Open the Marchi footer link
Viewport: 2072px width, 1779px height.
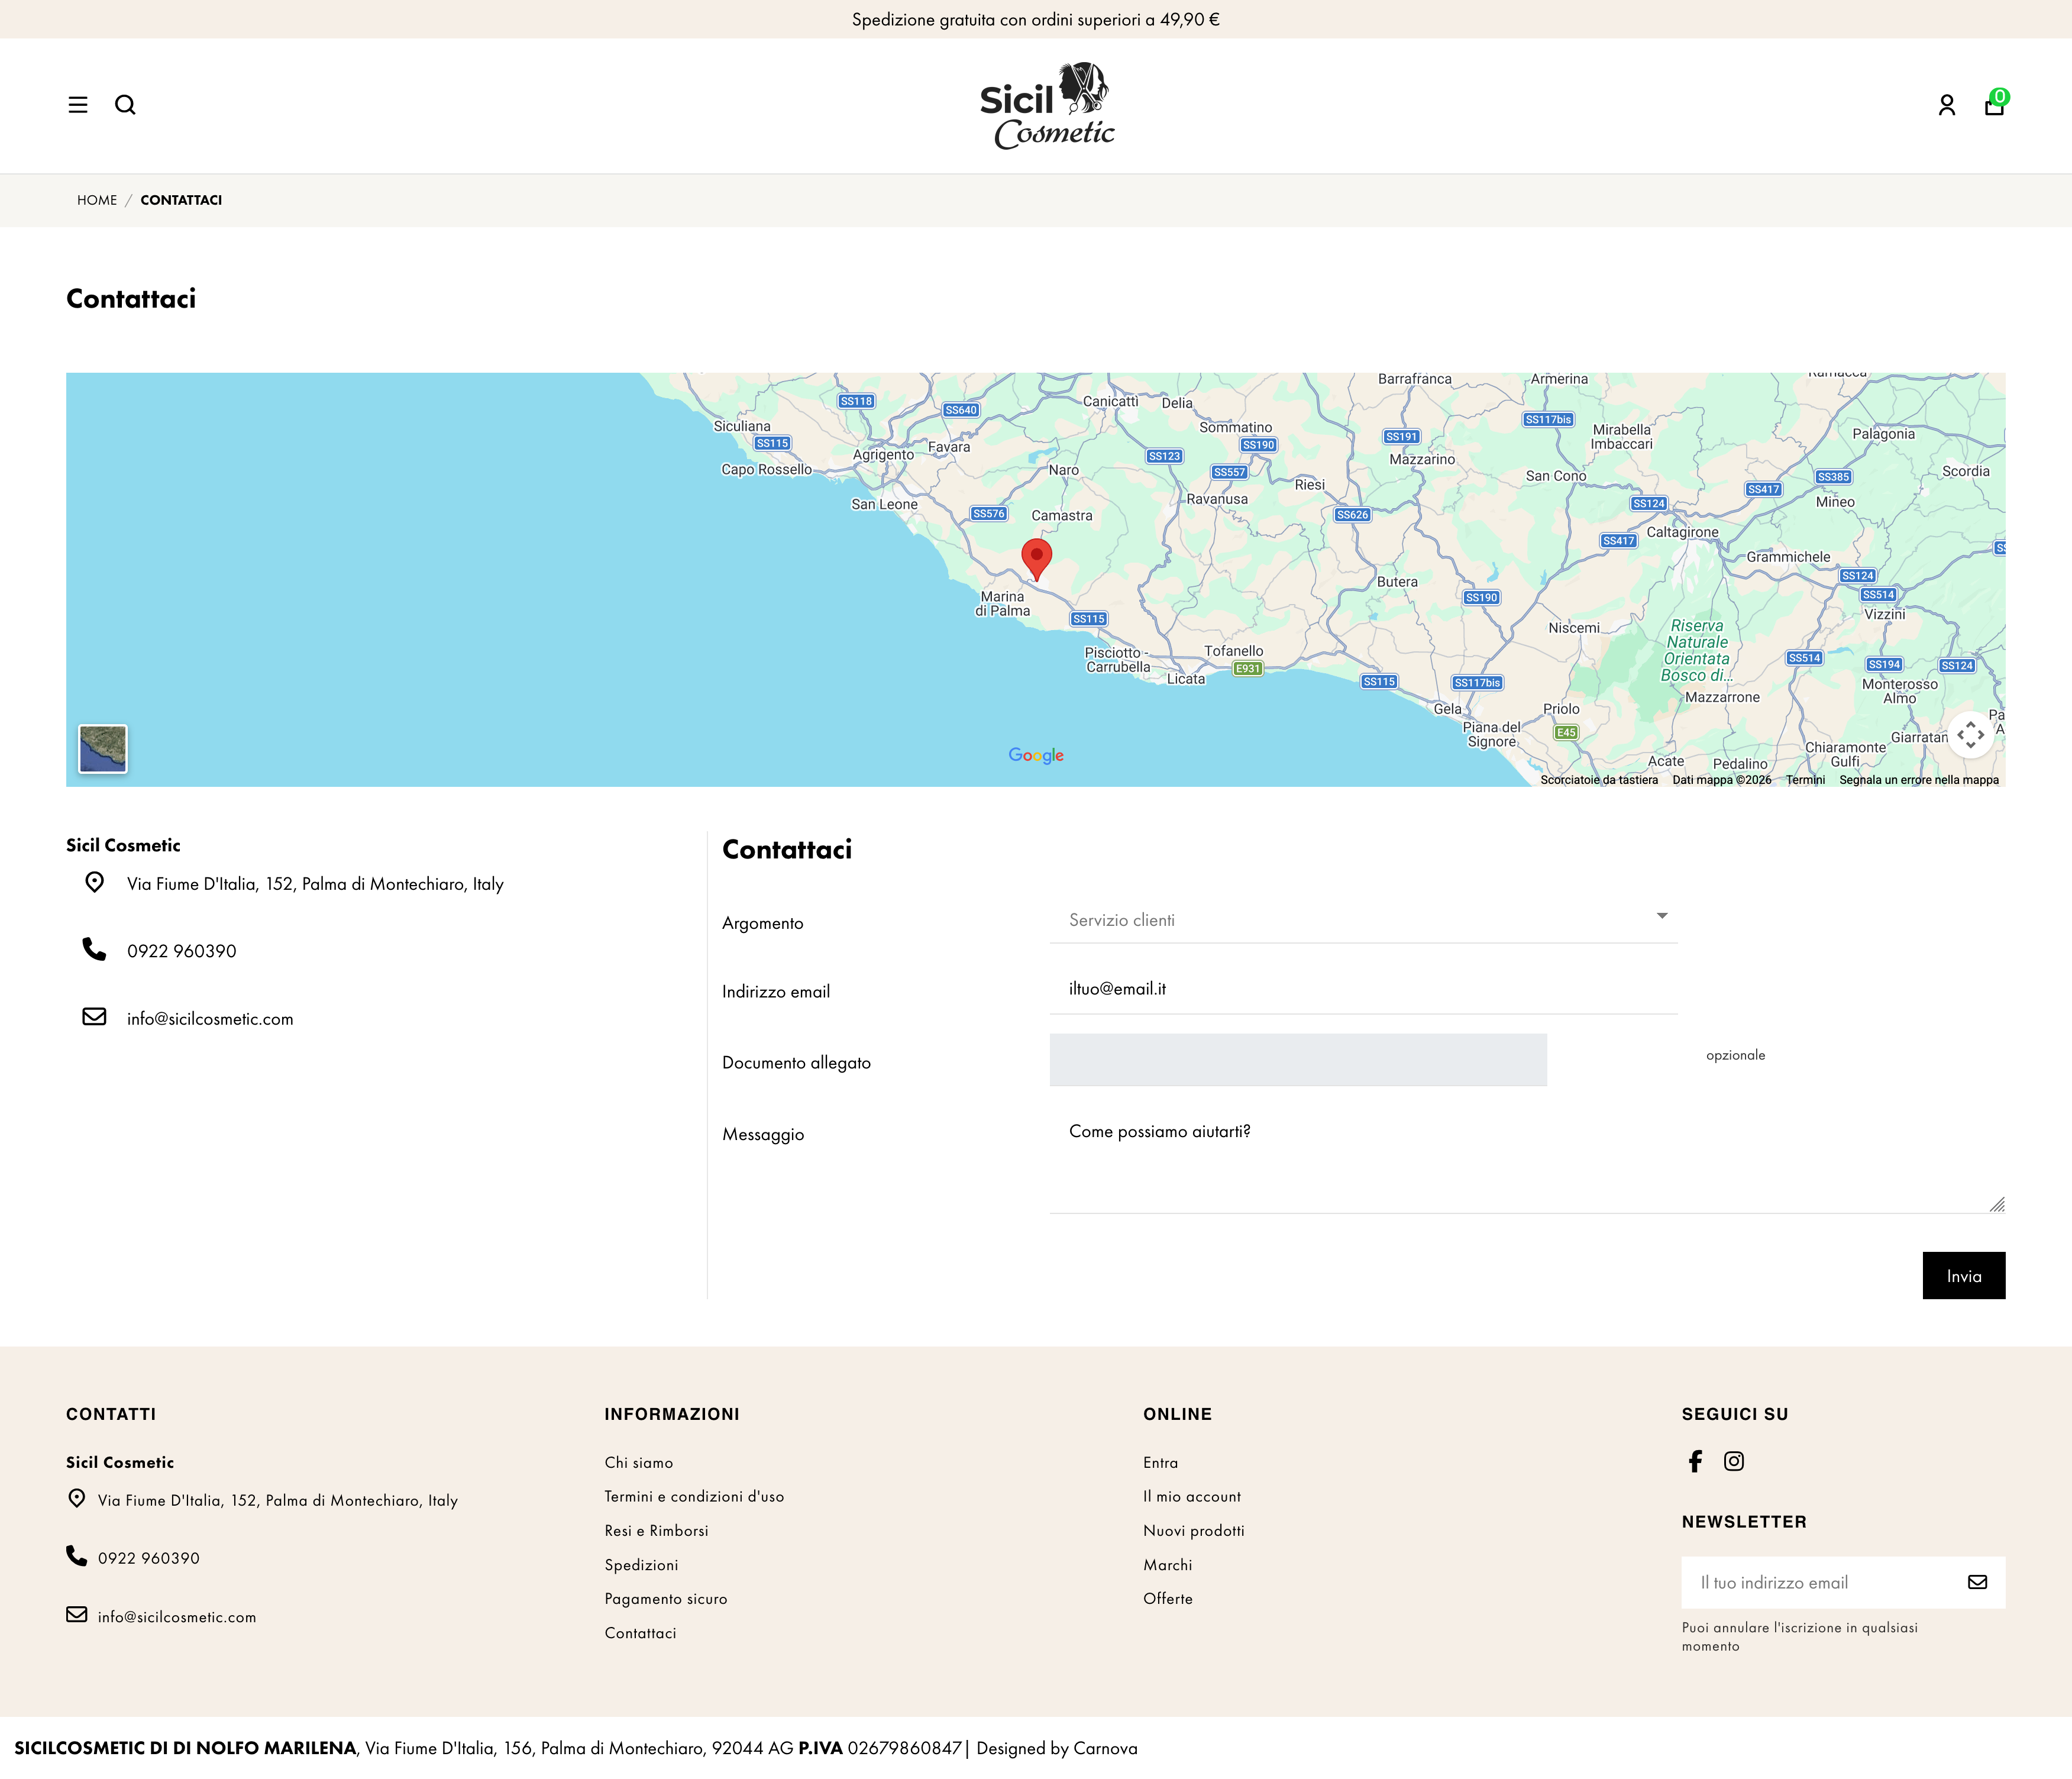click(1168, 1565)
